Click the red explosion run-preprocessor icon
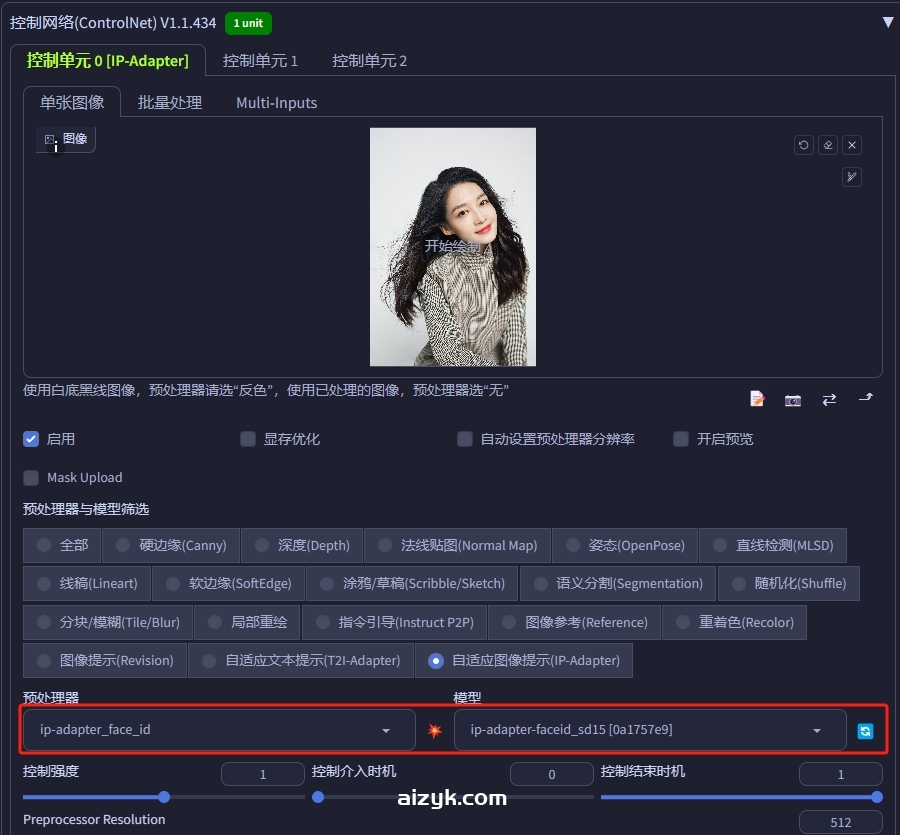900x835 pixels. 434,731
